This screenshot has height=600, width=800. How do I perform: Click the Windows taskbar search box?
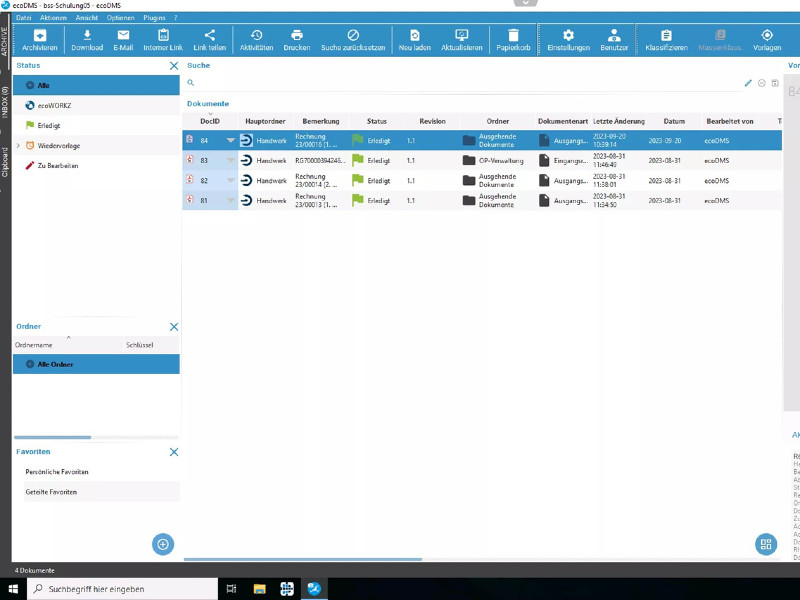[x=122, y=589]
